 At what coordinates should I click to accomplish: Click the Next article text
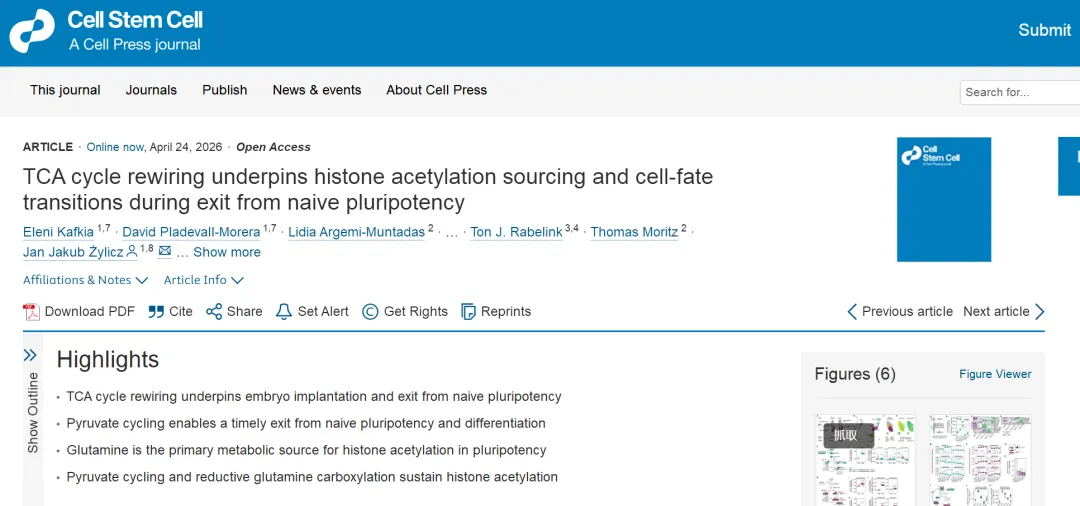996,312
